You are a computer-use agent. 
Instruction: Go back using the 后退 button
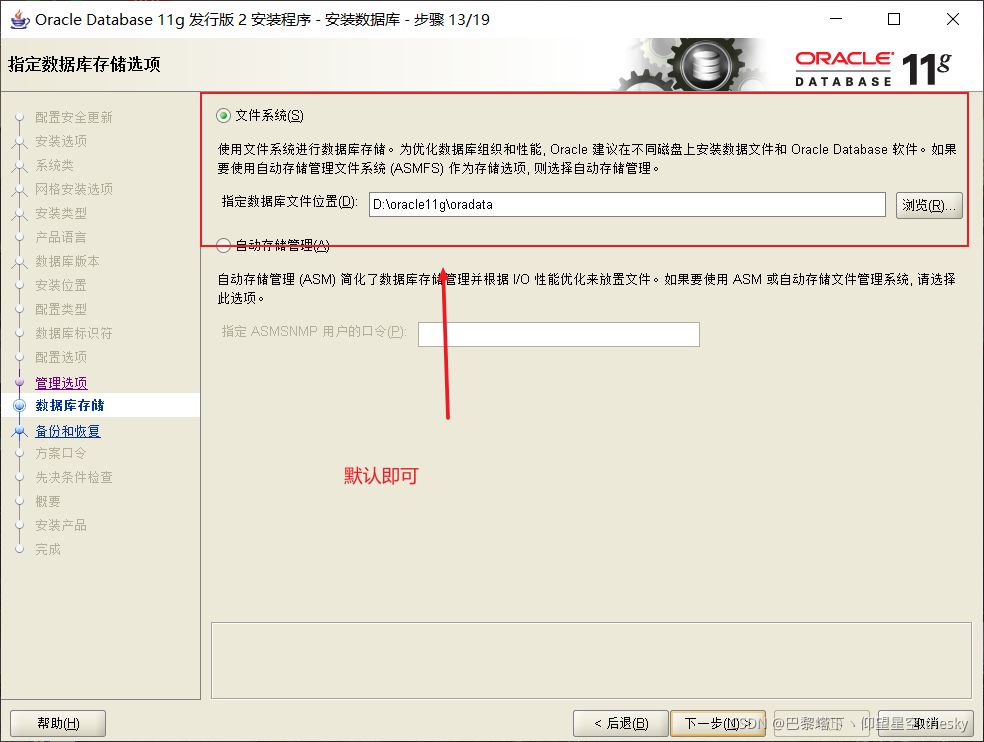pos(621,722)
